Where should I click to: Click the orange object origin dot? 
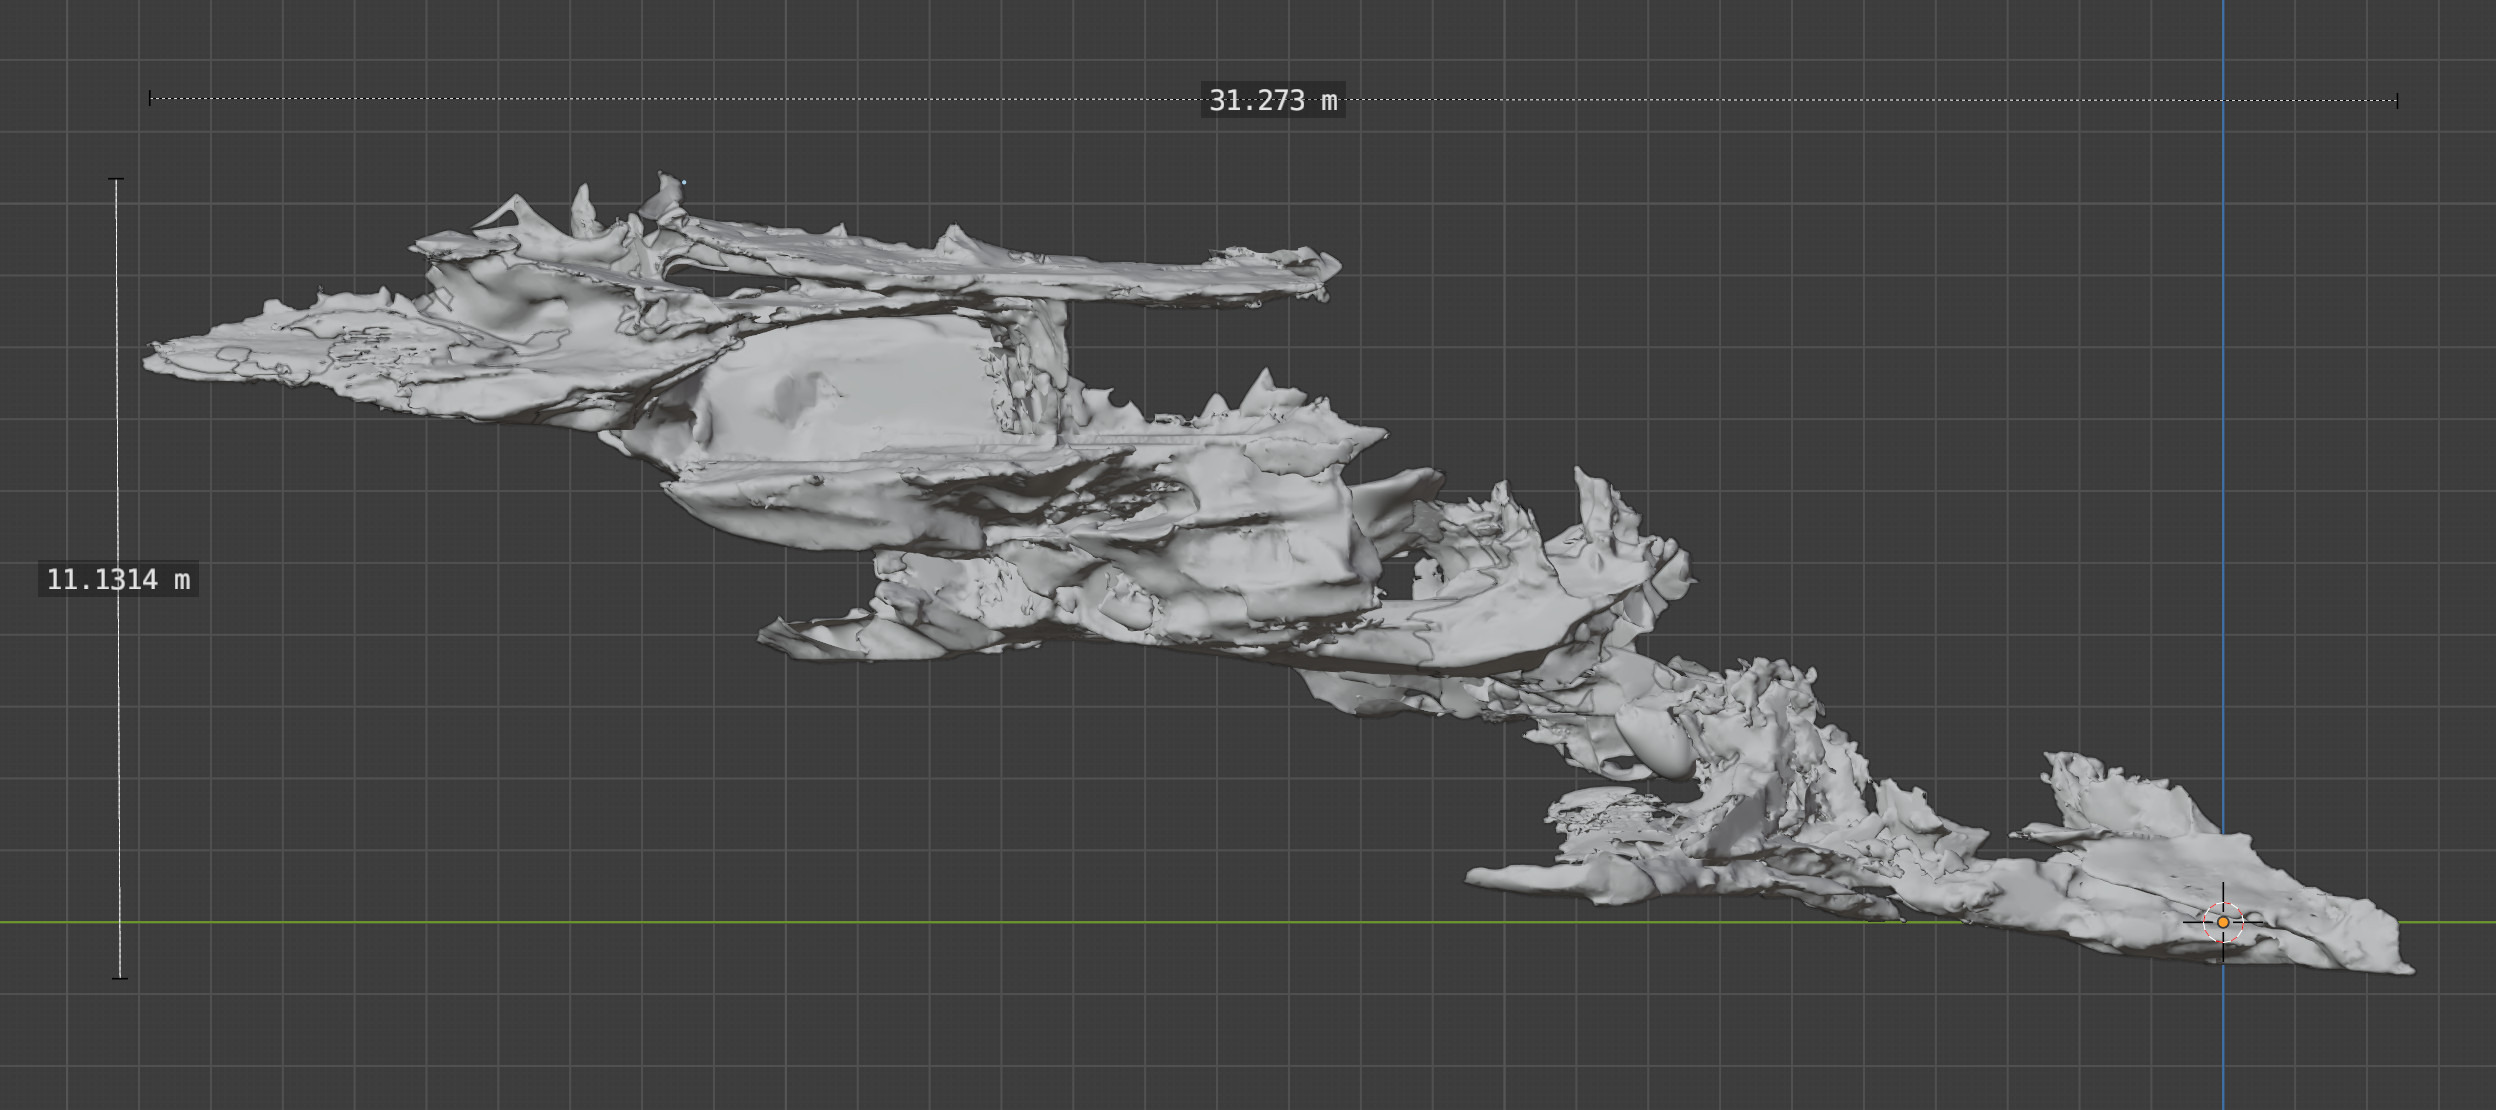coord(2223,922)
